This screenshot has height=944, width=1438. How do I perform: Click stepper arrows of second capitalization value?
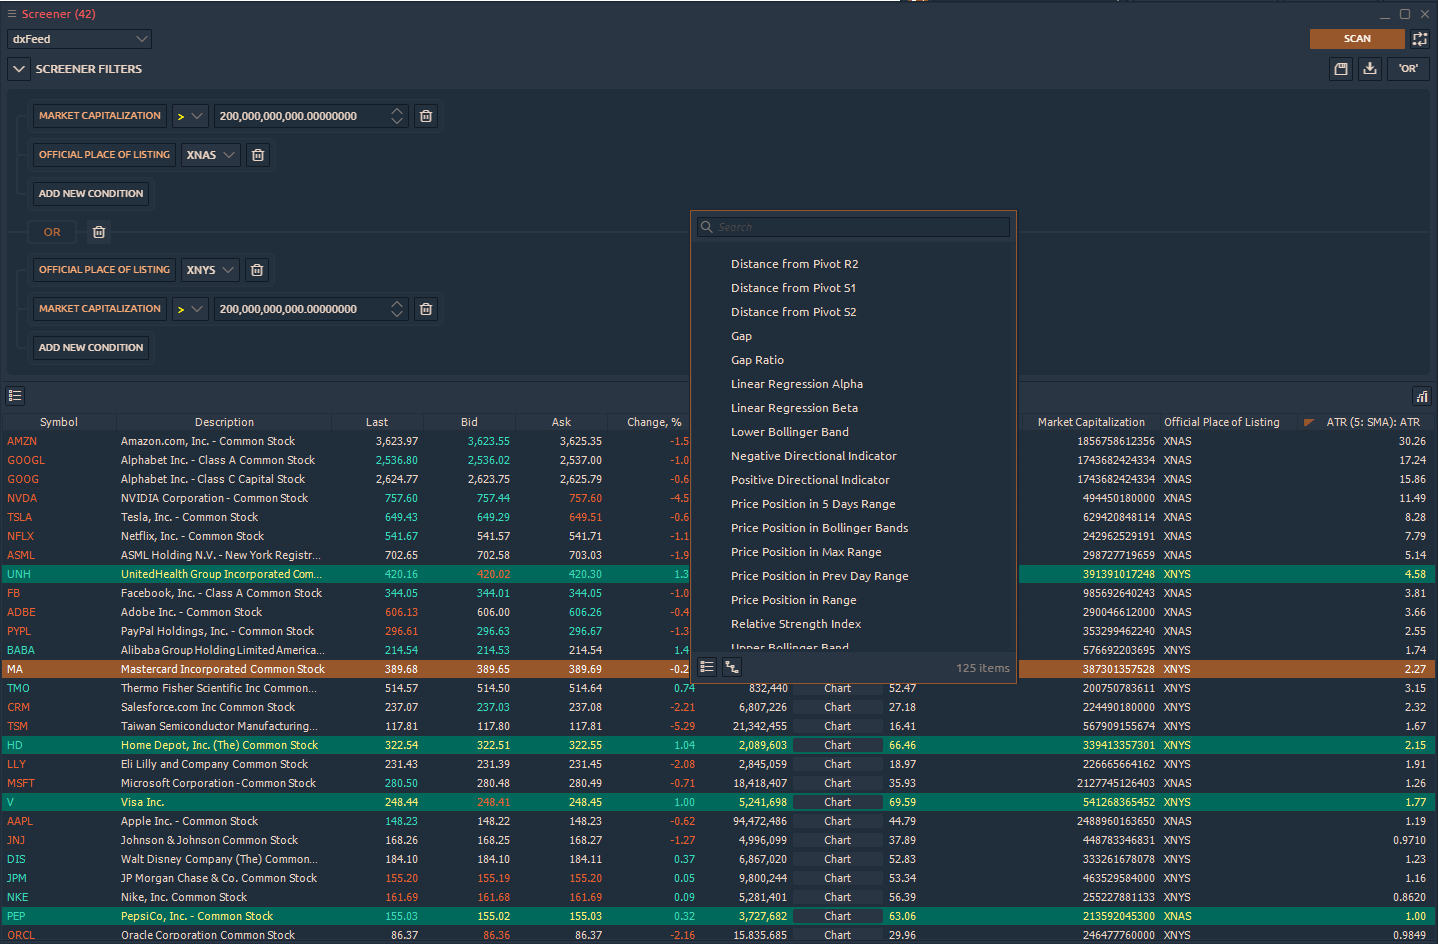397,309
